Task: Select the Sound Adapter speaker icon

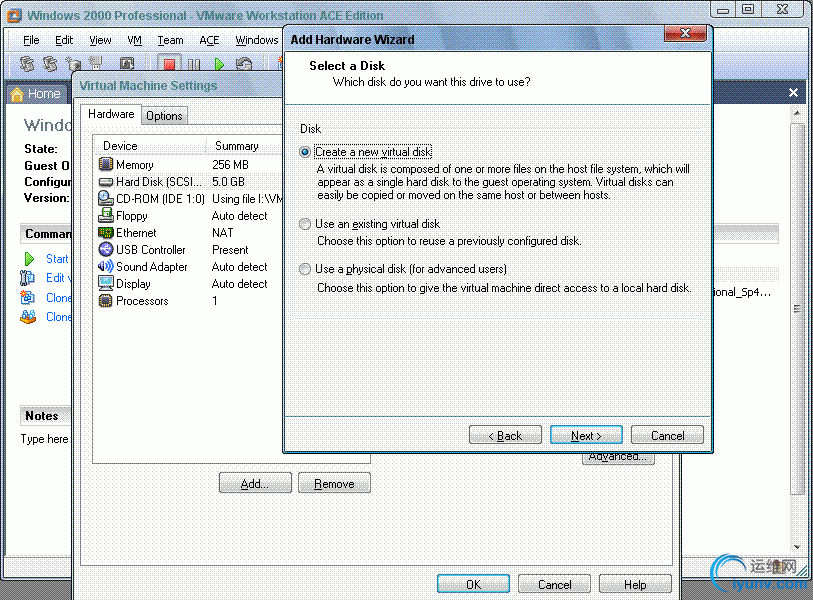Action: pyautogui.click(x=105, y=267)
